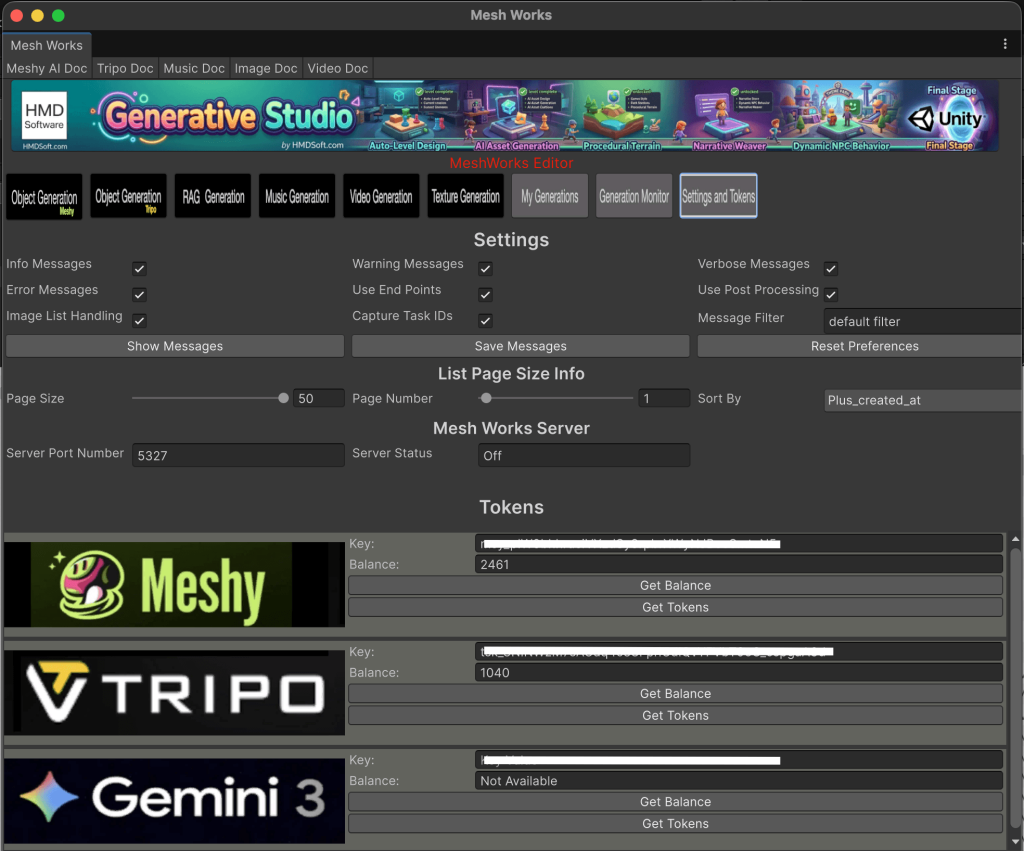Click the Tripo logo image
1024x851 pixels.
pyautogui.click(x=174, y=693)
